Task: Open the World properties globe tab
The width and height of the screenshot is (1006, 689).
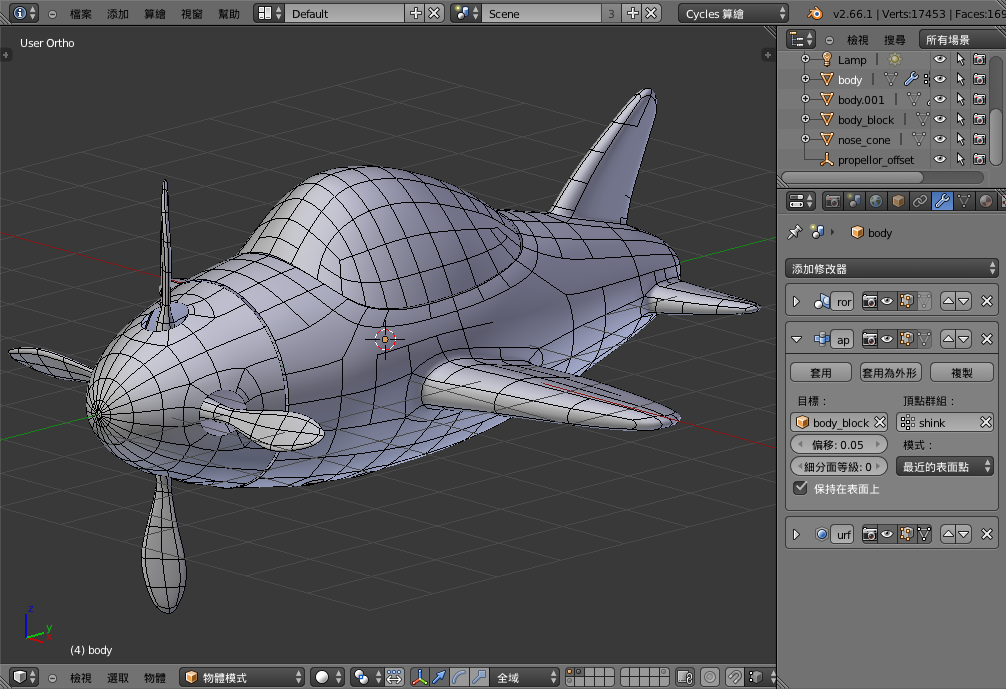Action: coord(876,201)
